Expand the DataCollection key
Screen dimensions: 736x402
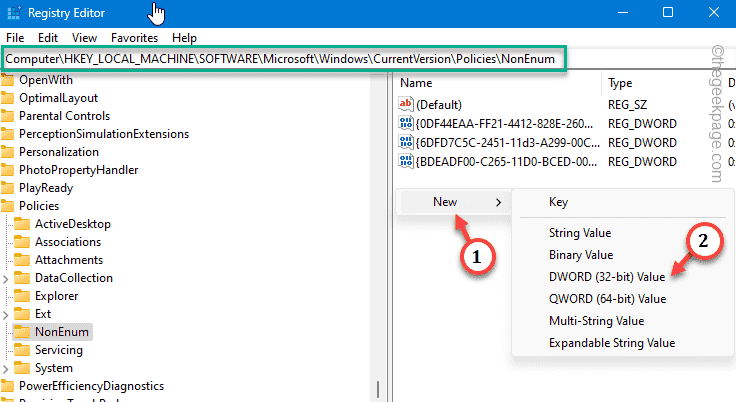tap(6, 279)
